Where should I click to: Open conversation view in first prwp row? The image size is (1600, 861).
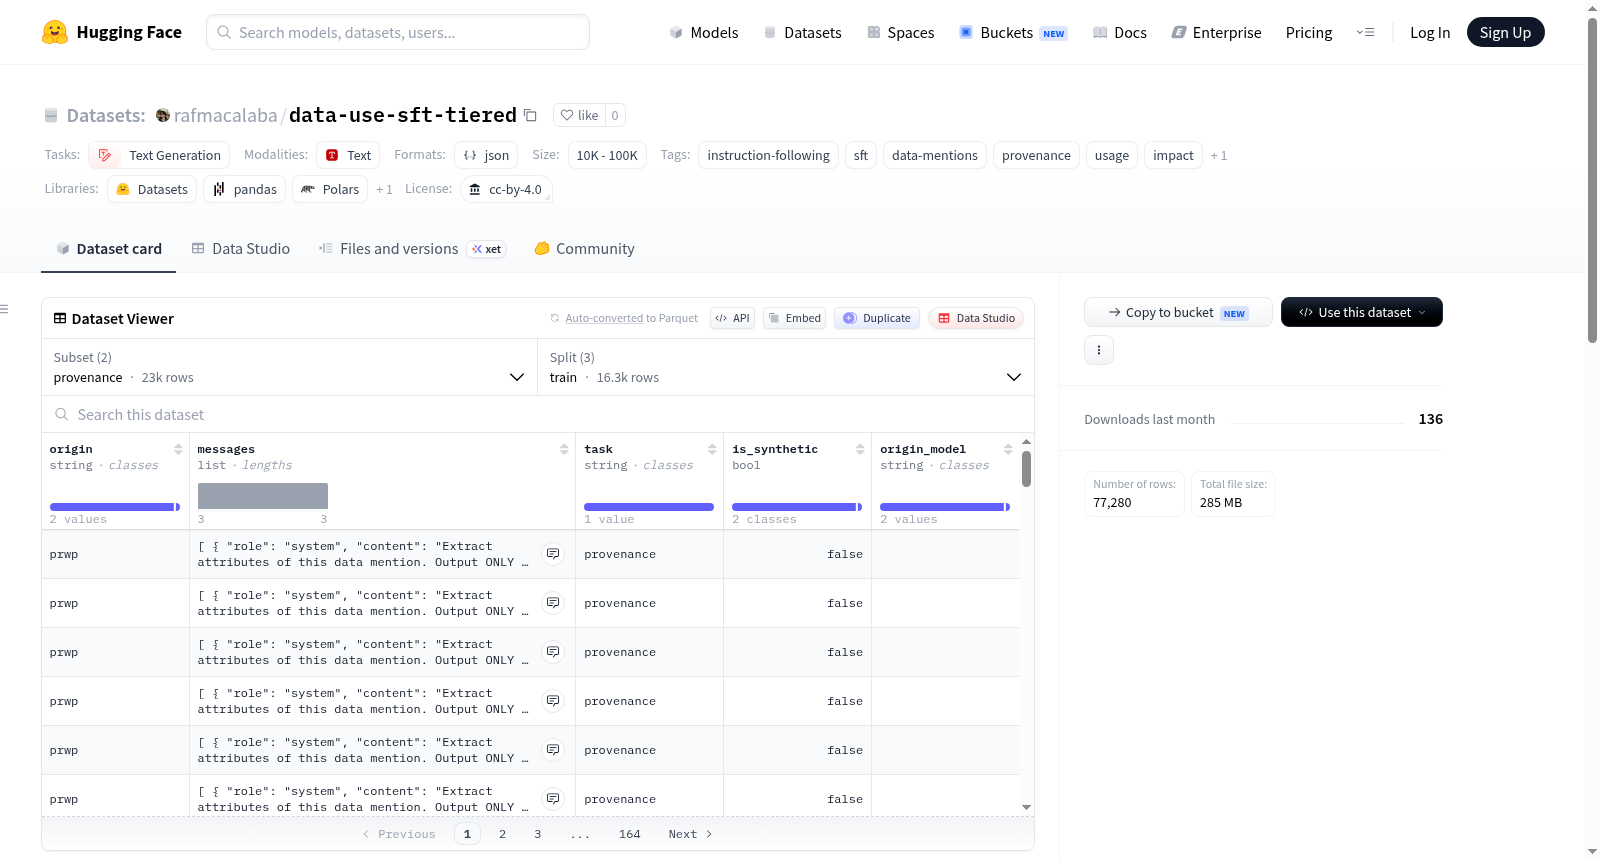(x=553, y=554)
